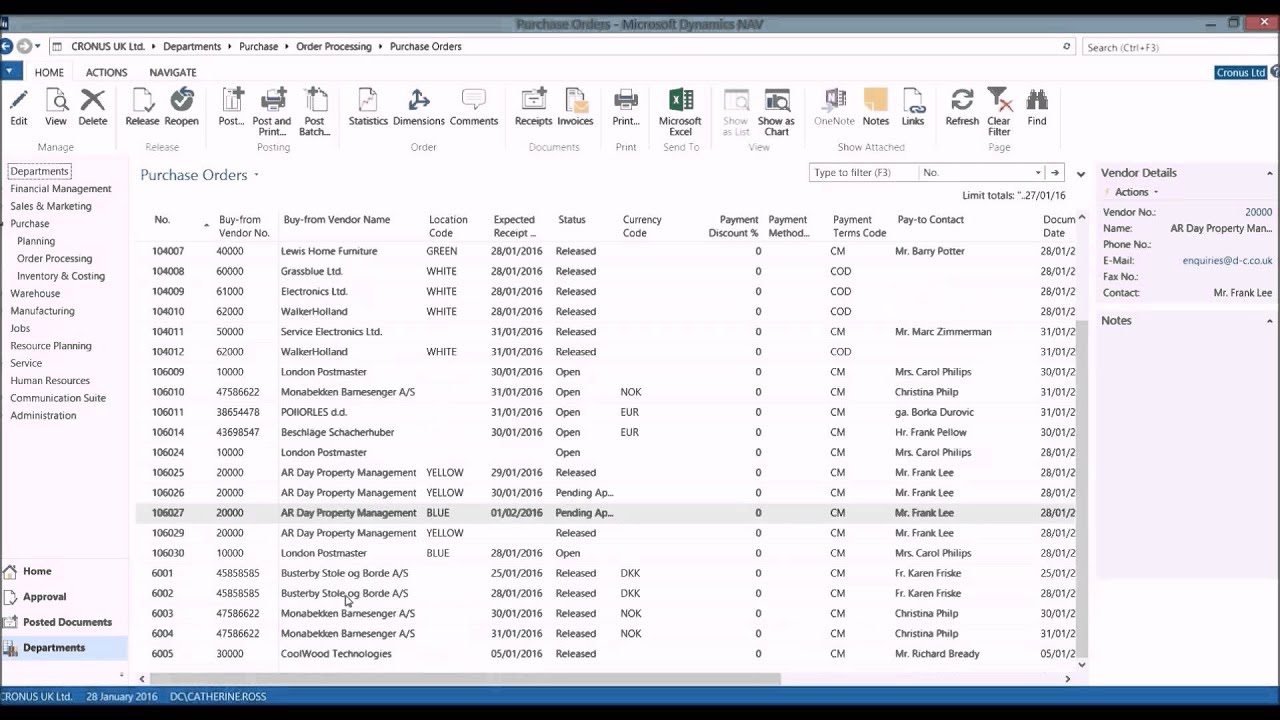This screenshot has height=720, width=1280.
Task: Collapse the Notes factbox
Action: coord(1270,321)
